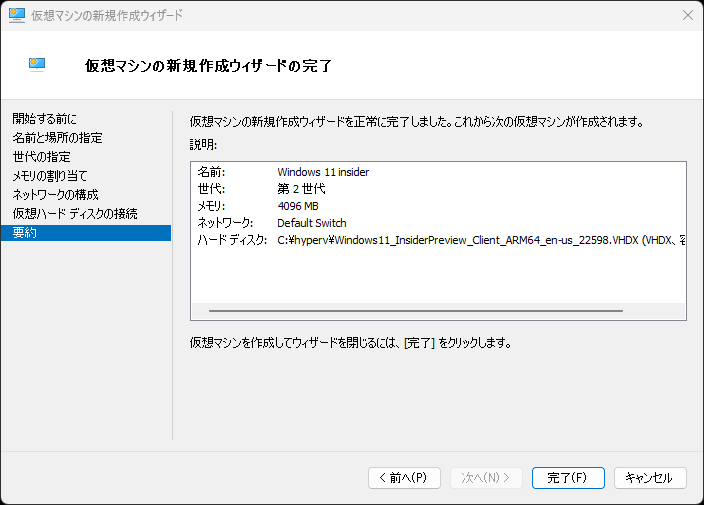Open the ネットワークの構成 step
This screenshot has width=704, height=505.
coord(55,194)
